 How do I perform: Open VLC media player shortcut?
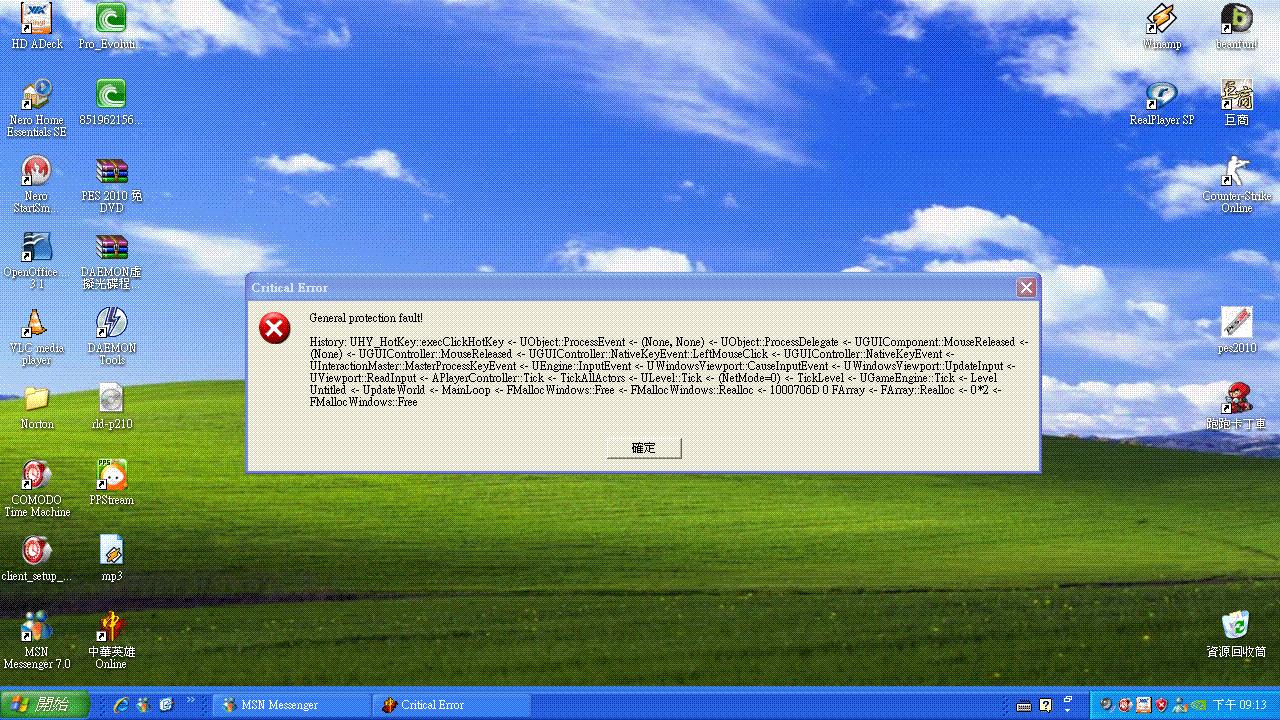click(x=37, y=337)
